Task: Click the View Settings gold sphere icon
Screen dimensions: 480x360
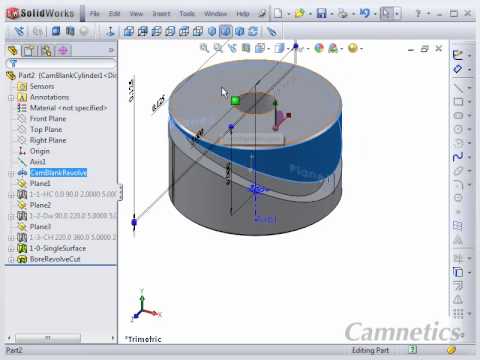Action: 352,48
